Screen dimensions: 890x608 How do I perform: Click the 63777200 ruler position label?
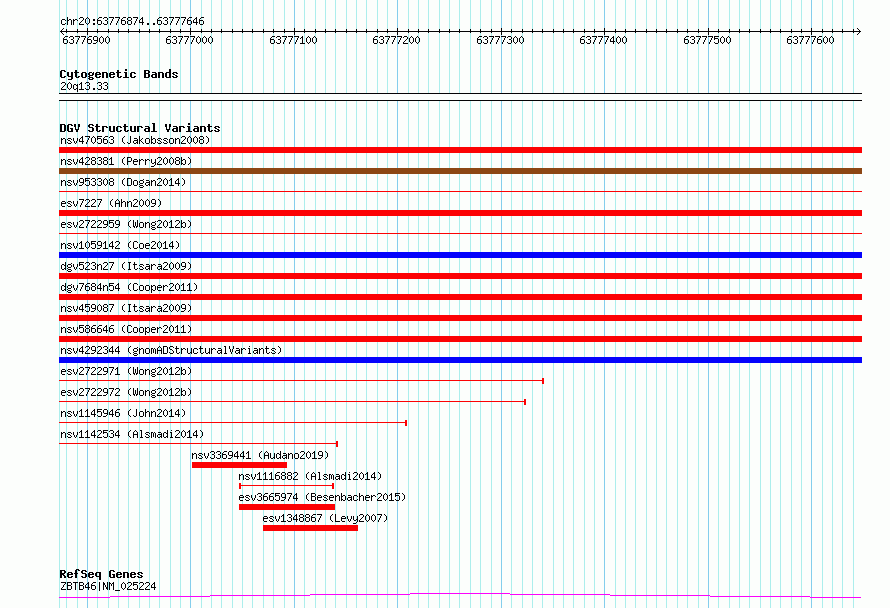point(396,40)
